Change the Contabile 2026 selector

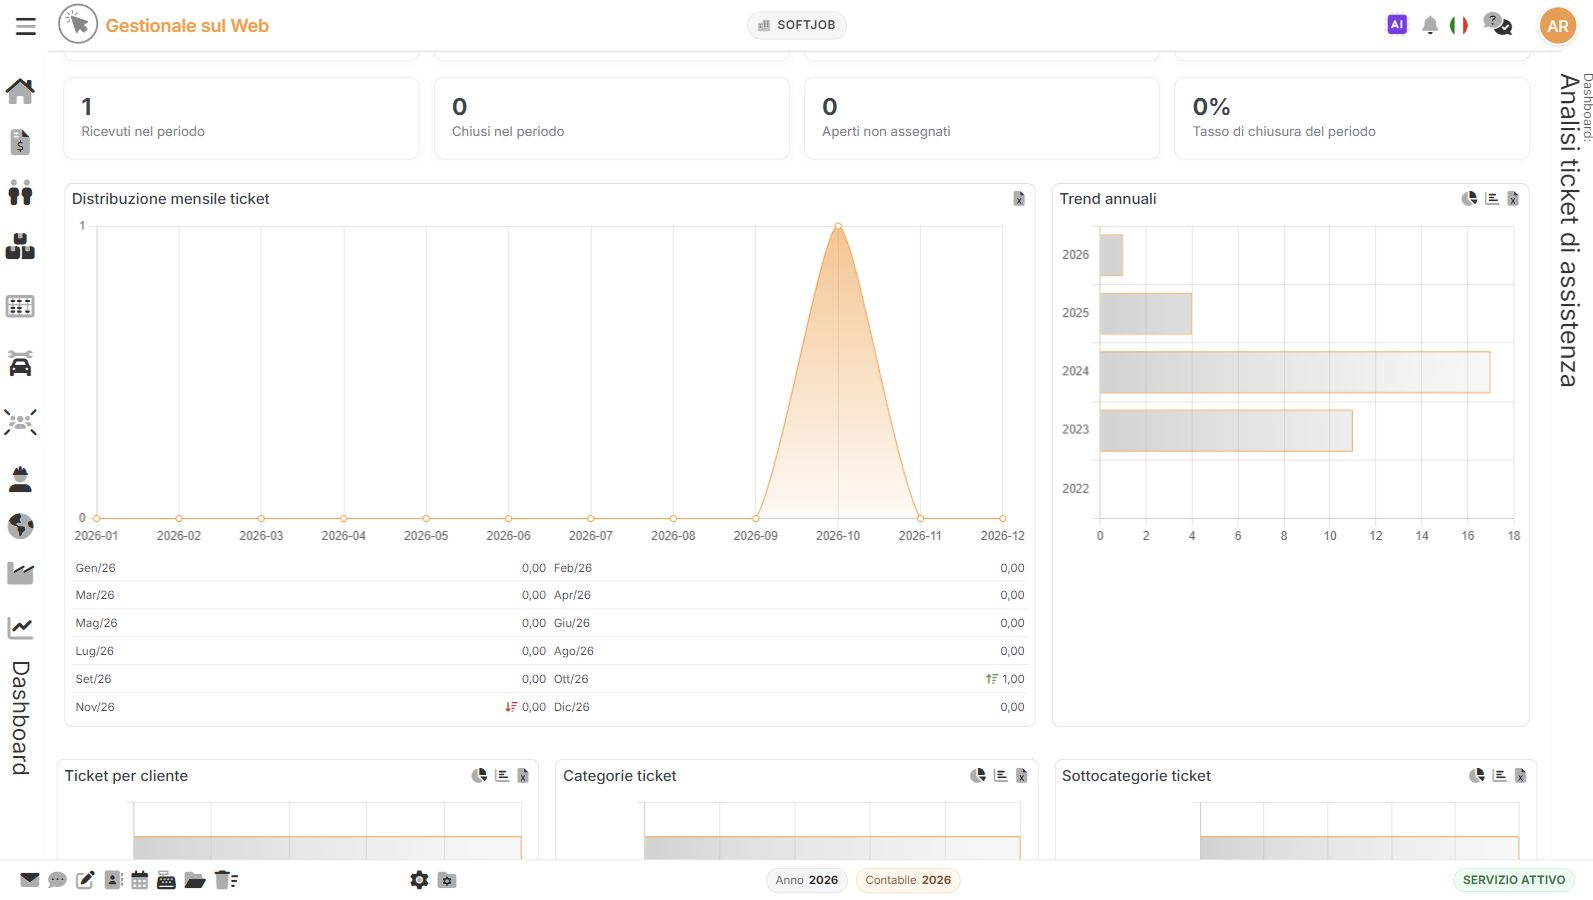pos(908,880)
